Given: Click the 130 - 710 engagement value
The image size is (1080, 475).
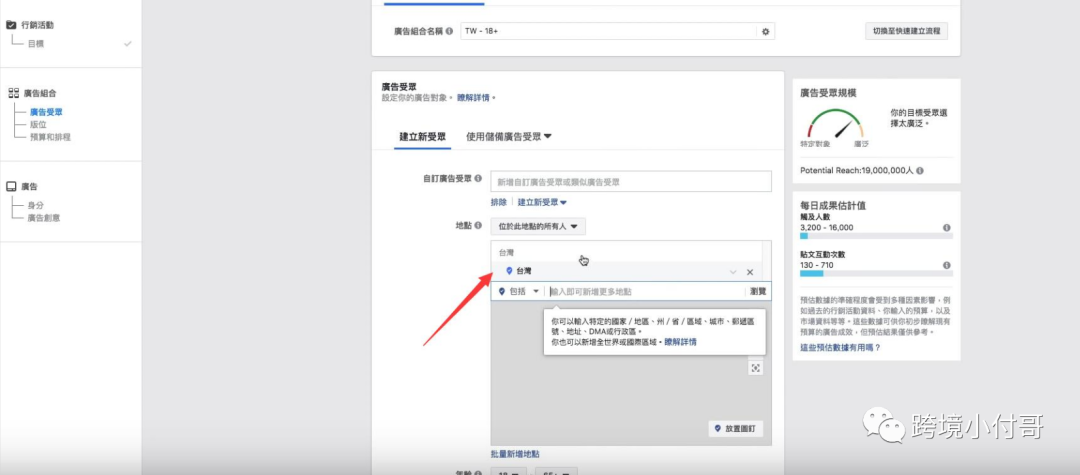Looking at the screenshot, I should 817,265.
